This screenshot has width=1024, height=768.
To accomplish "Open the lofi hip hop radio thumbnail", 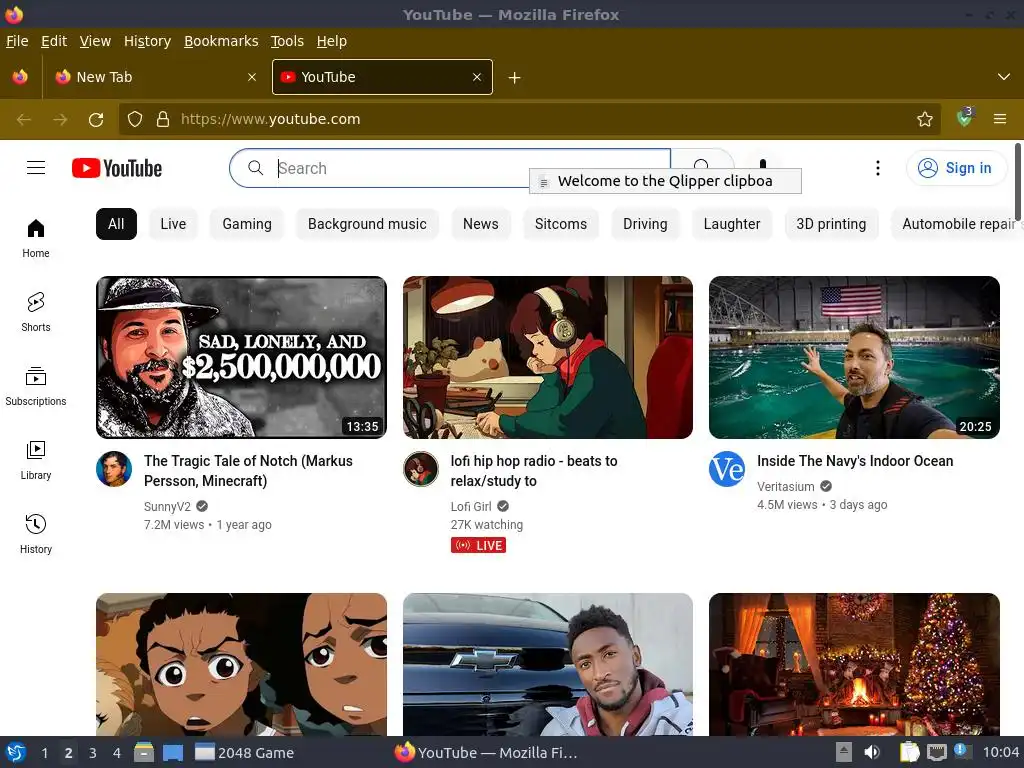I will point(548,357).
